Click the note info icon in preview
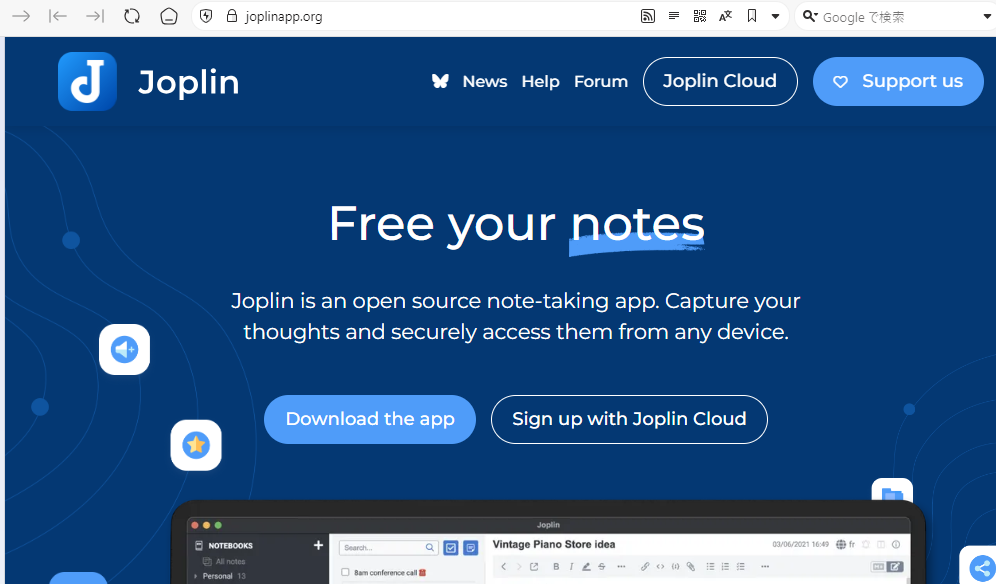Screen dimensions: 996x584 (896, 544)
